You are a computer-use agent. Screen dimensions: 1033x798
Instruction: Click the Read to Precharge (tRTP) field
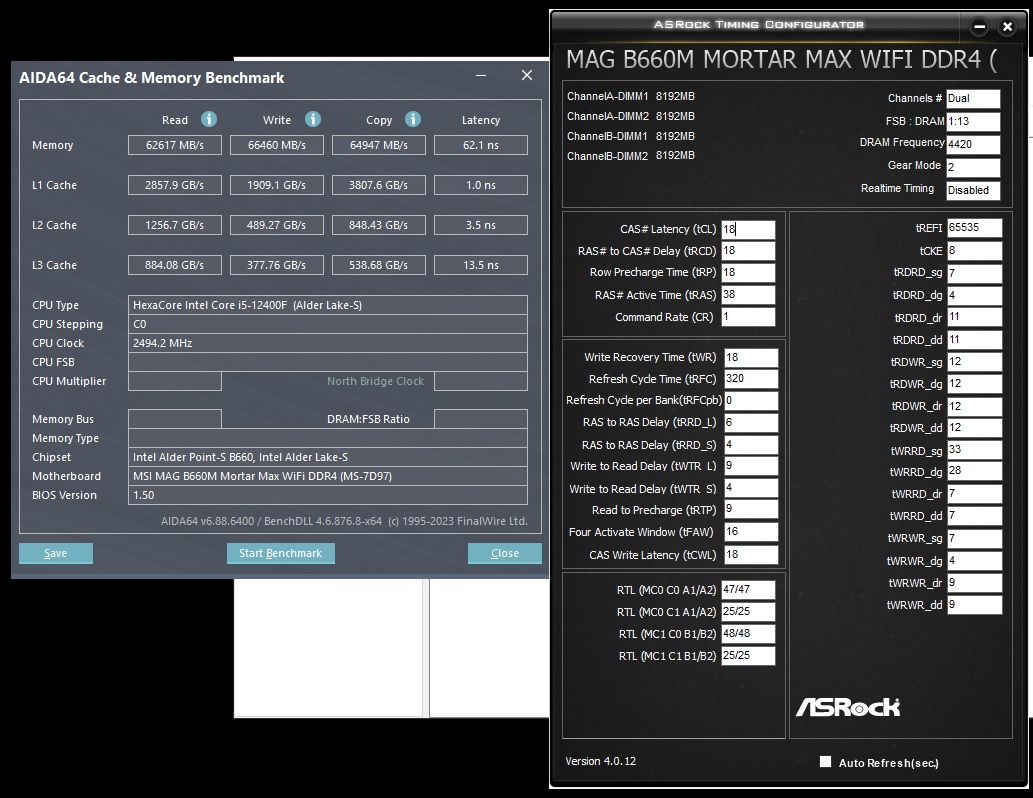tap(751, 509)
